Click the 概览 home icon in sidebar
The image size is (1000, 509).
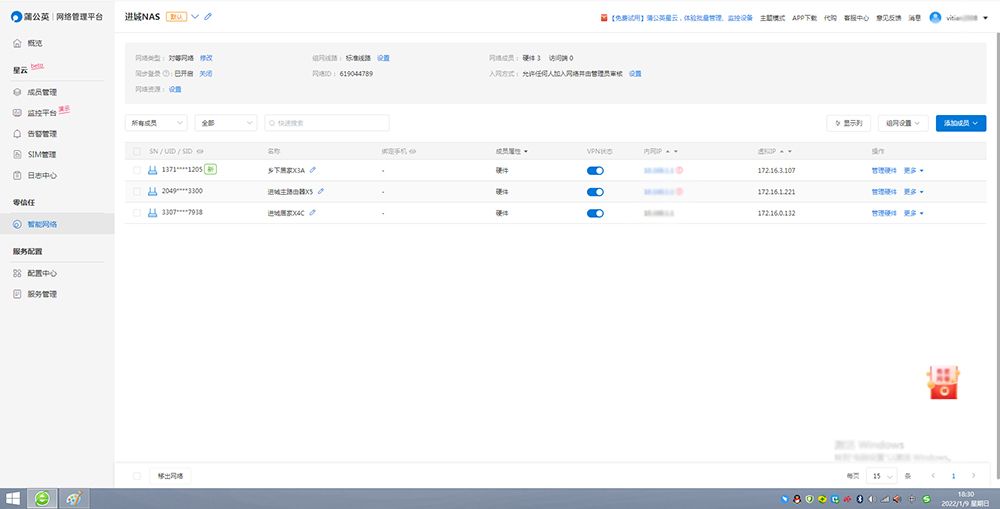click(x=17, y=44)
